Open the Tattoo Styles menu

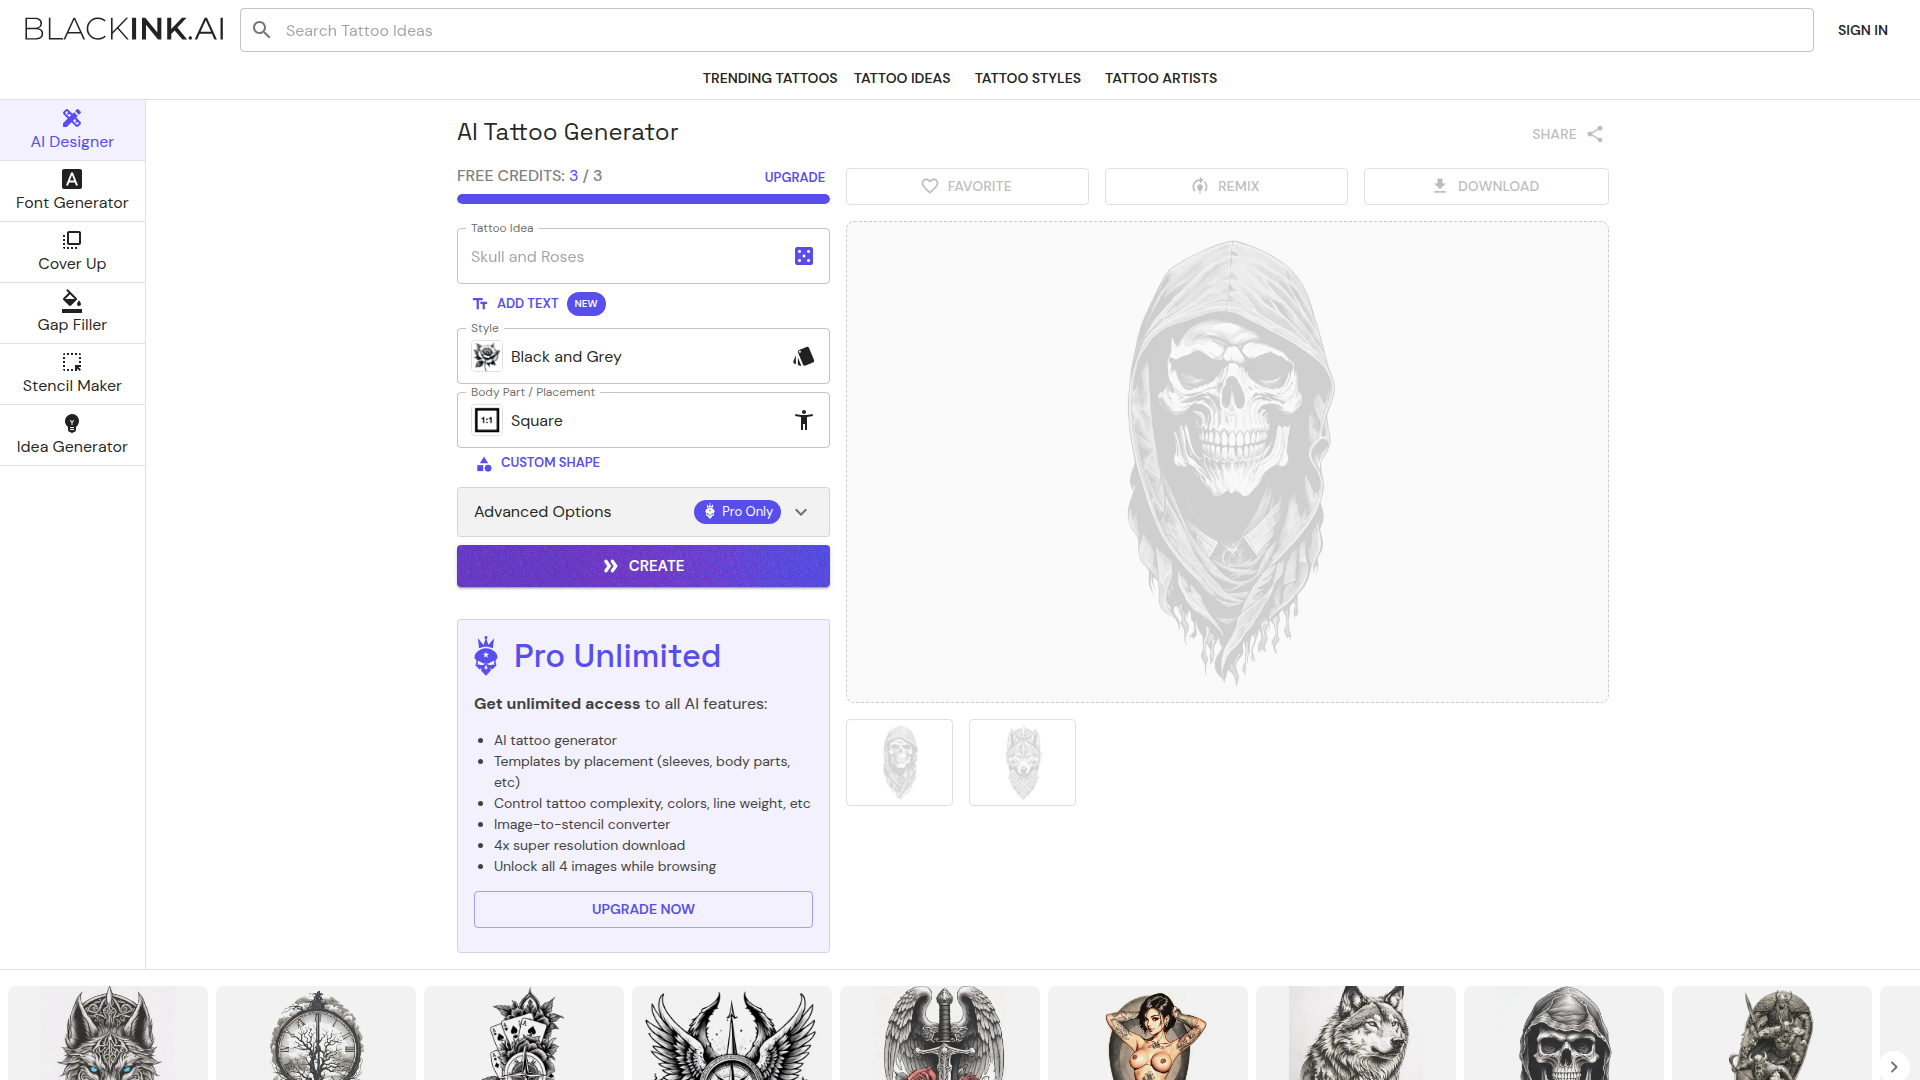point(1027,78)
